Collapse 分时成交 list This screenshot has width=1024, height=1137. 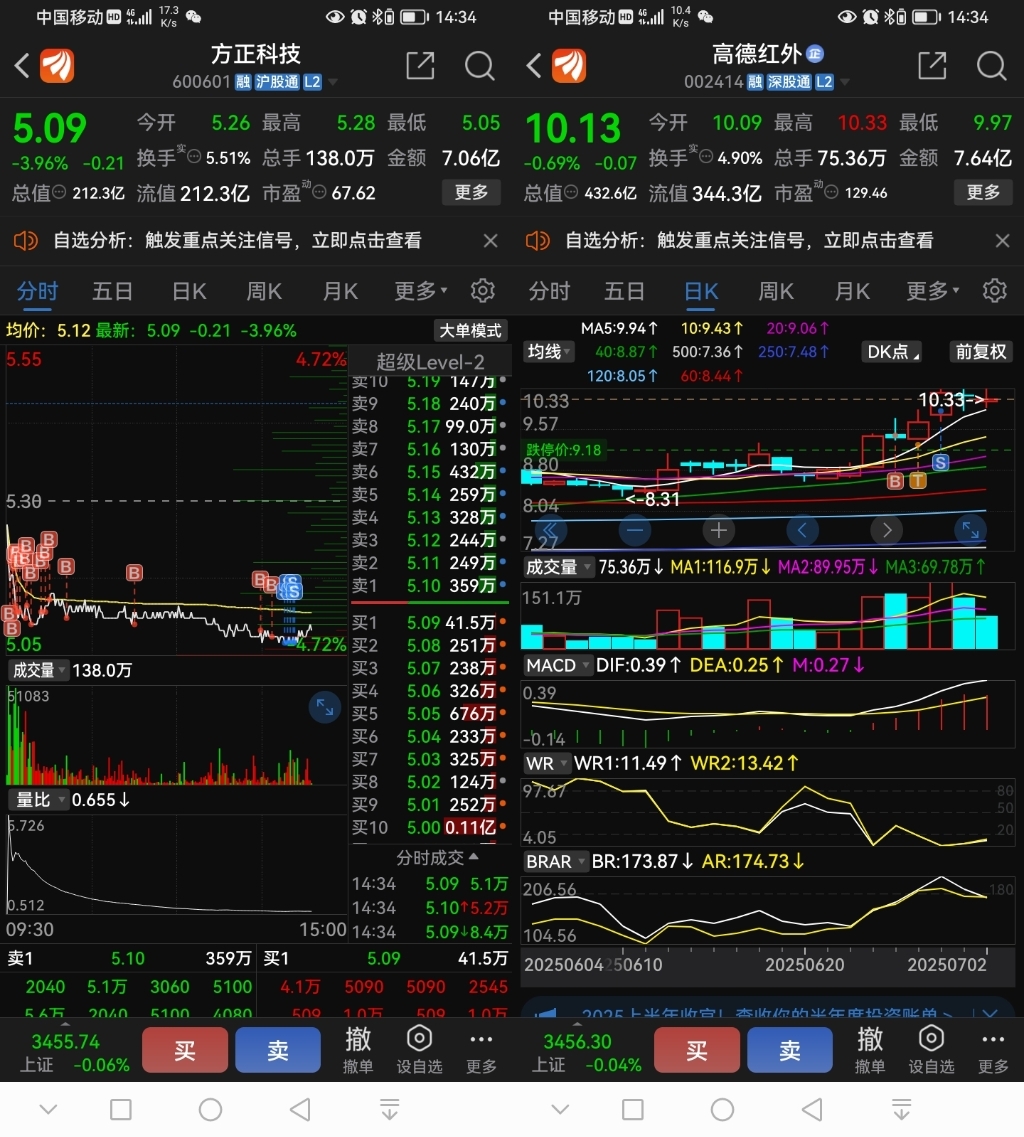point(437,858)
